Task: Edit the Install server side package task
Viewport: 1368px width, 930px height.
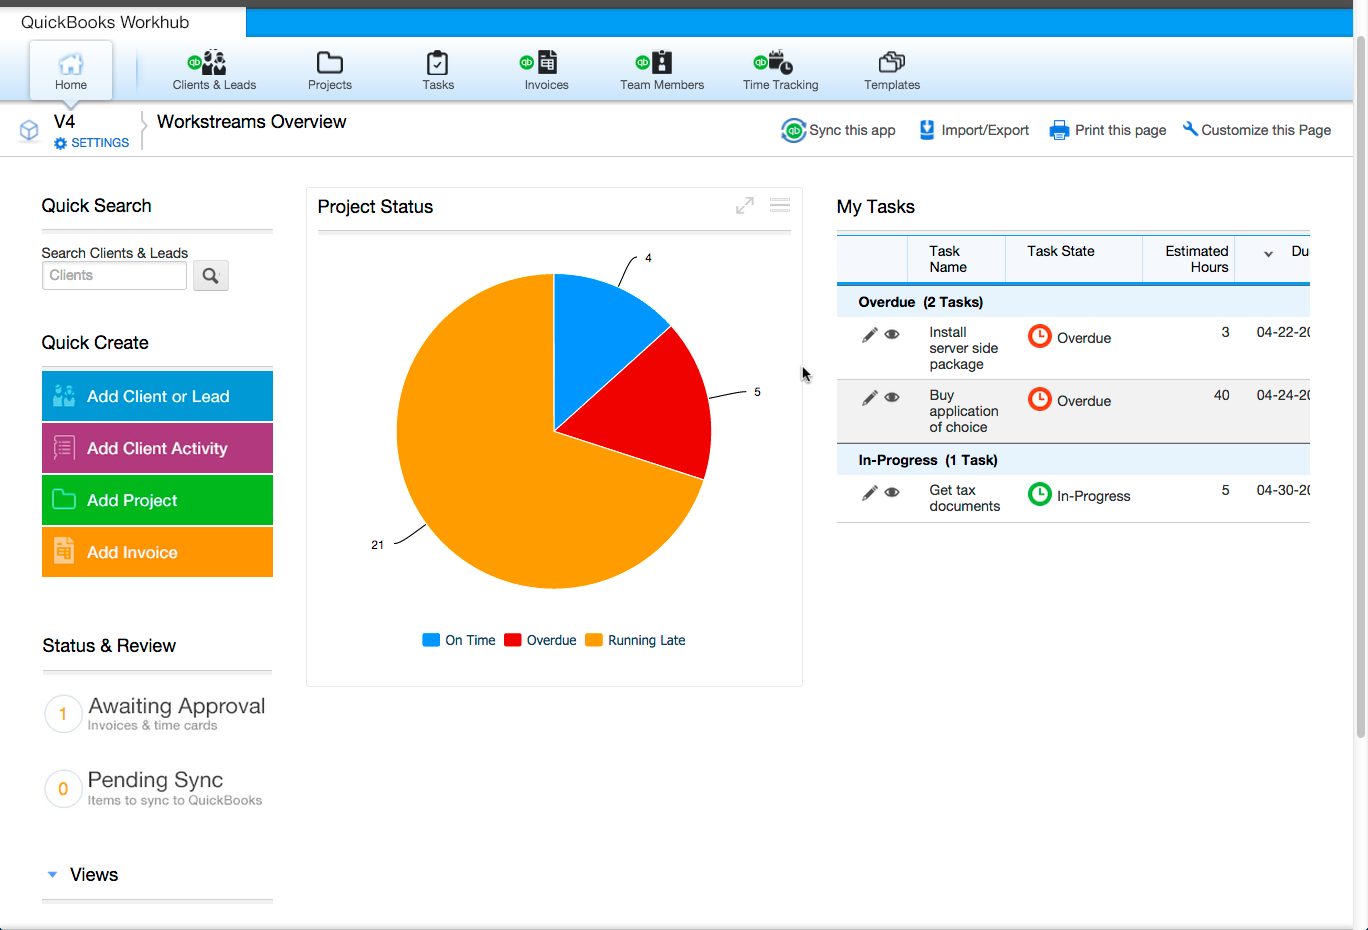Action: 869,335
